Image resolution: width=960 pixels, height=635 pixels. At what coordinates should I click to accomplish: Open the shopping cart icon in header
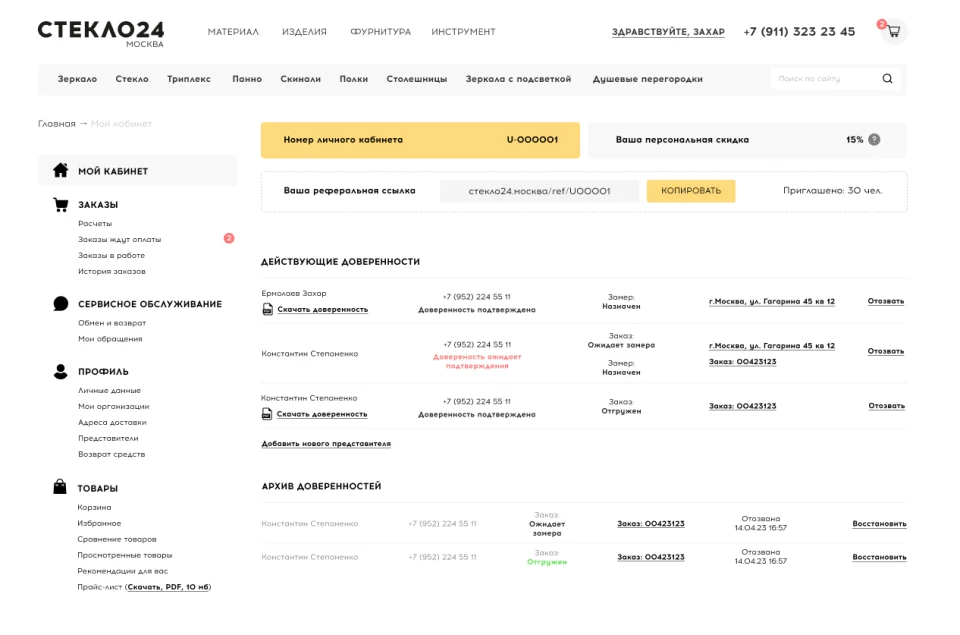pos(893,31)
